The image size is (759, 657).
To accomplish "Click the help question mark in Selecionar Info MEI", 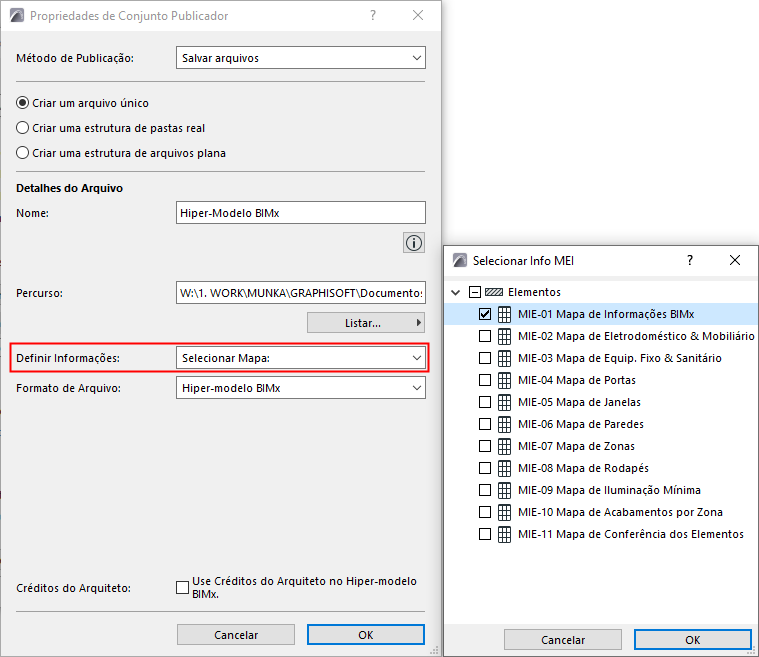I will pos(690,260).
